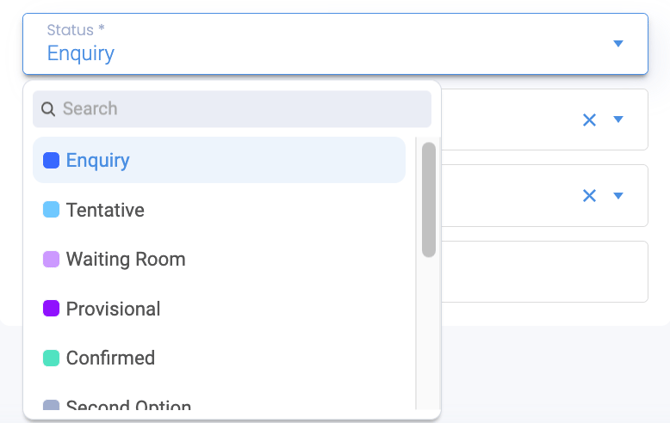Clear the second field with its X icon

[589, 196]
